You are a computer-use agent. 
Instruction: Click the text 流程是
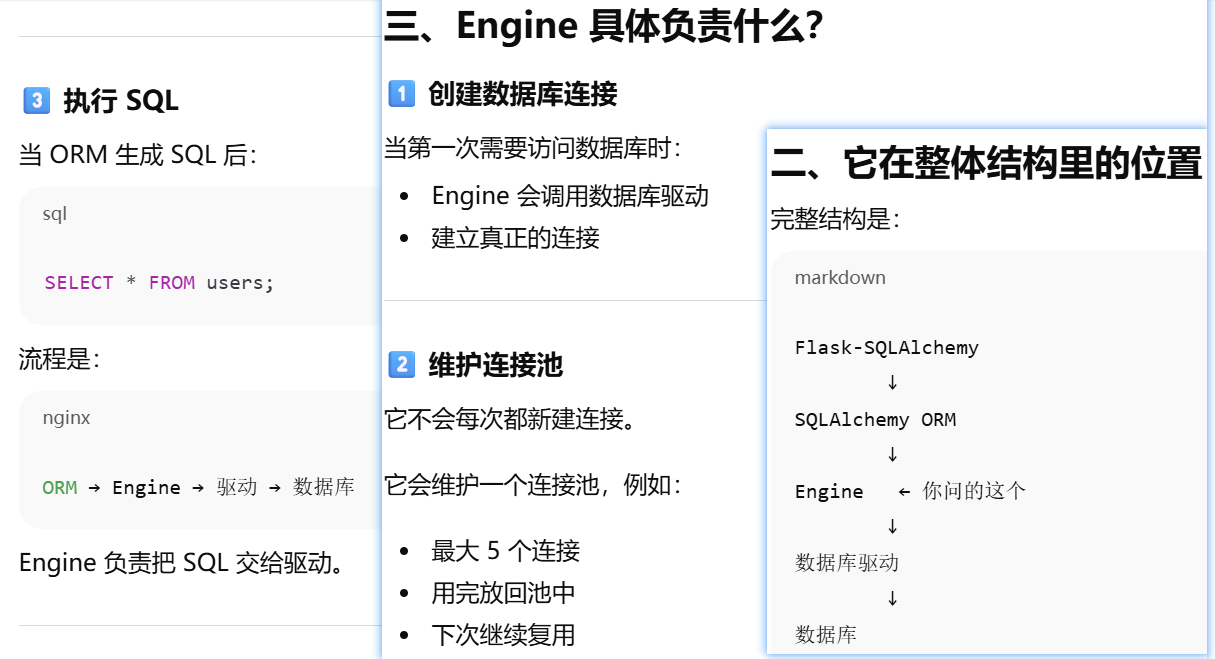coord(60,359)
